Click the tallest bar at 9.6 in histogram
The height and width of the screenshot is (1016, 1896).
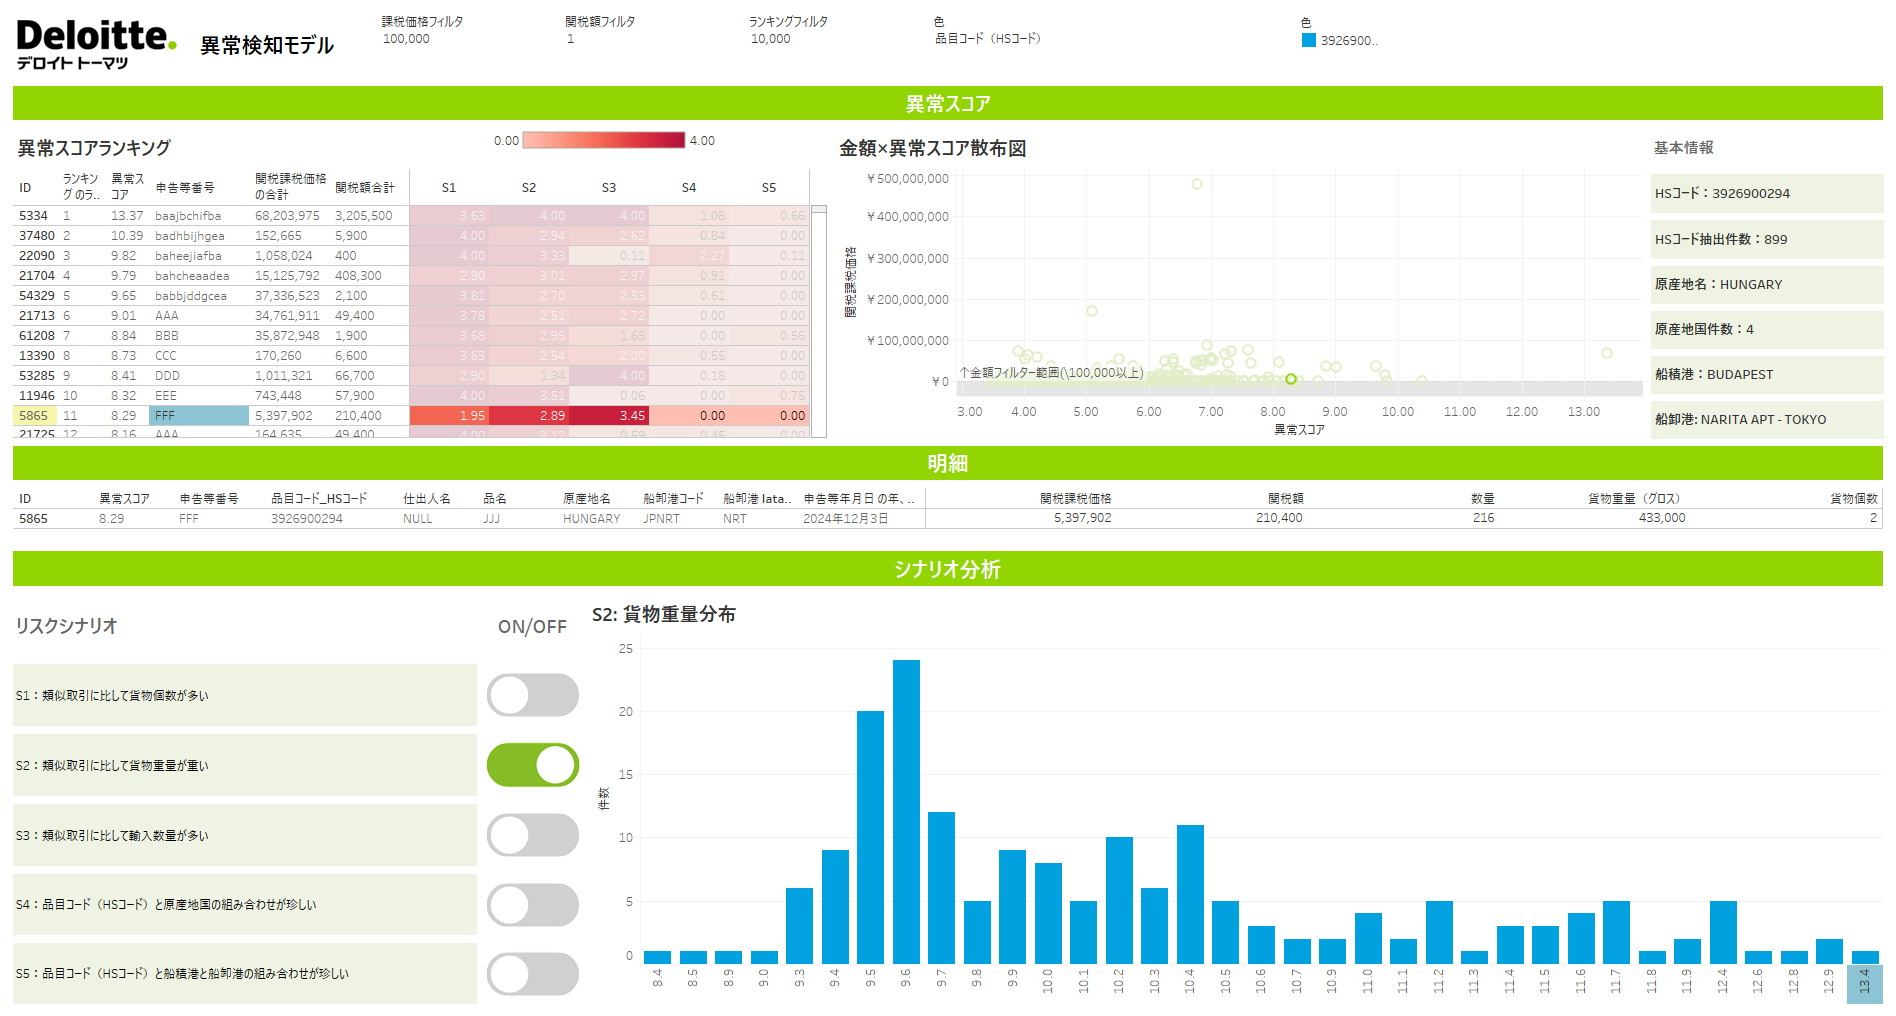click(x=906, y=810)
